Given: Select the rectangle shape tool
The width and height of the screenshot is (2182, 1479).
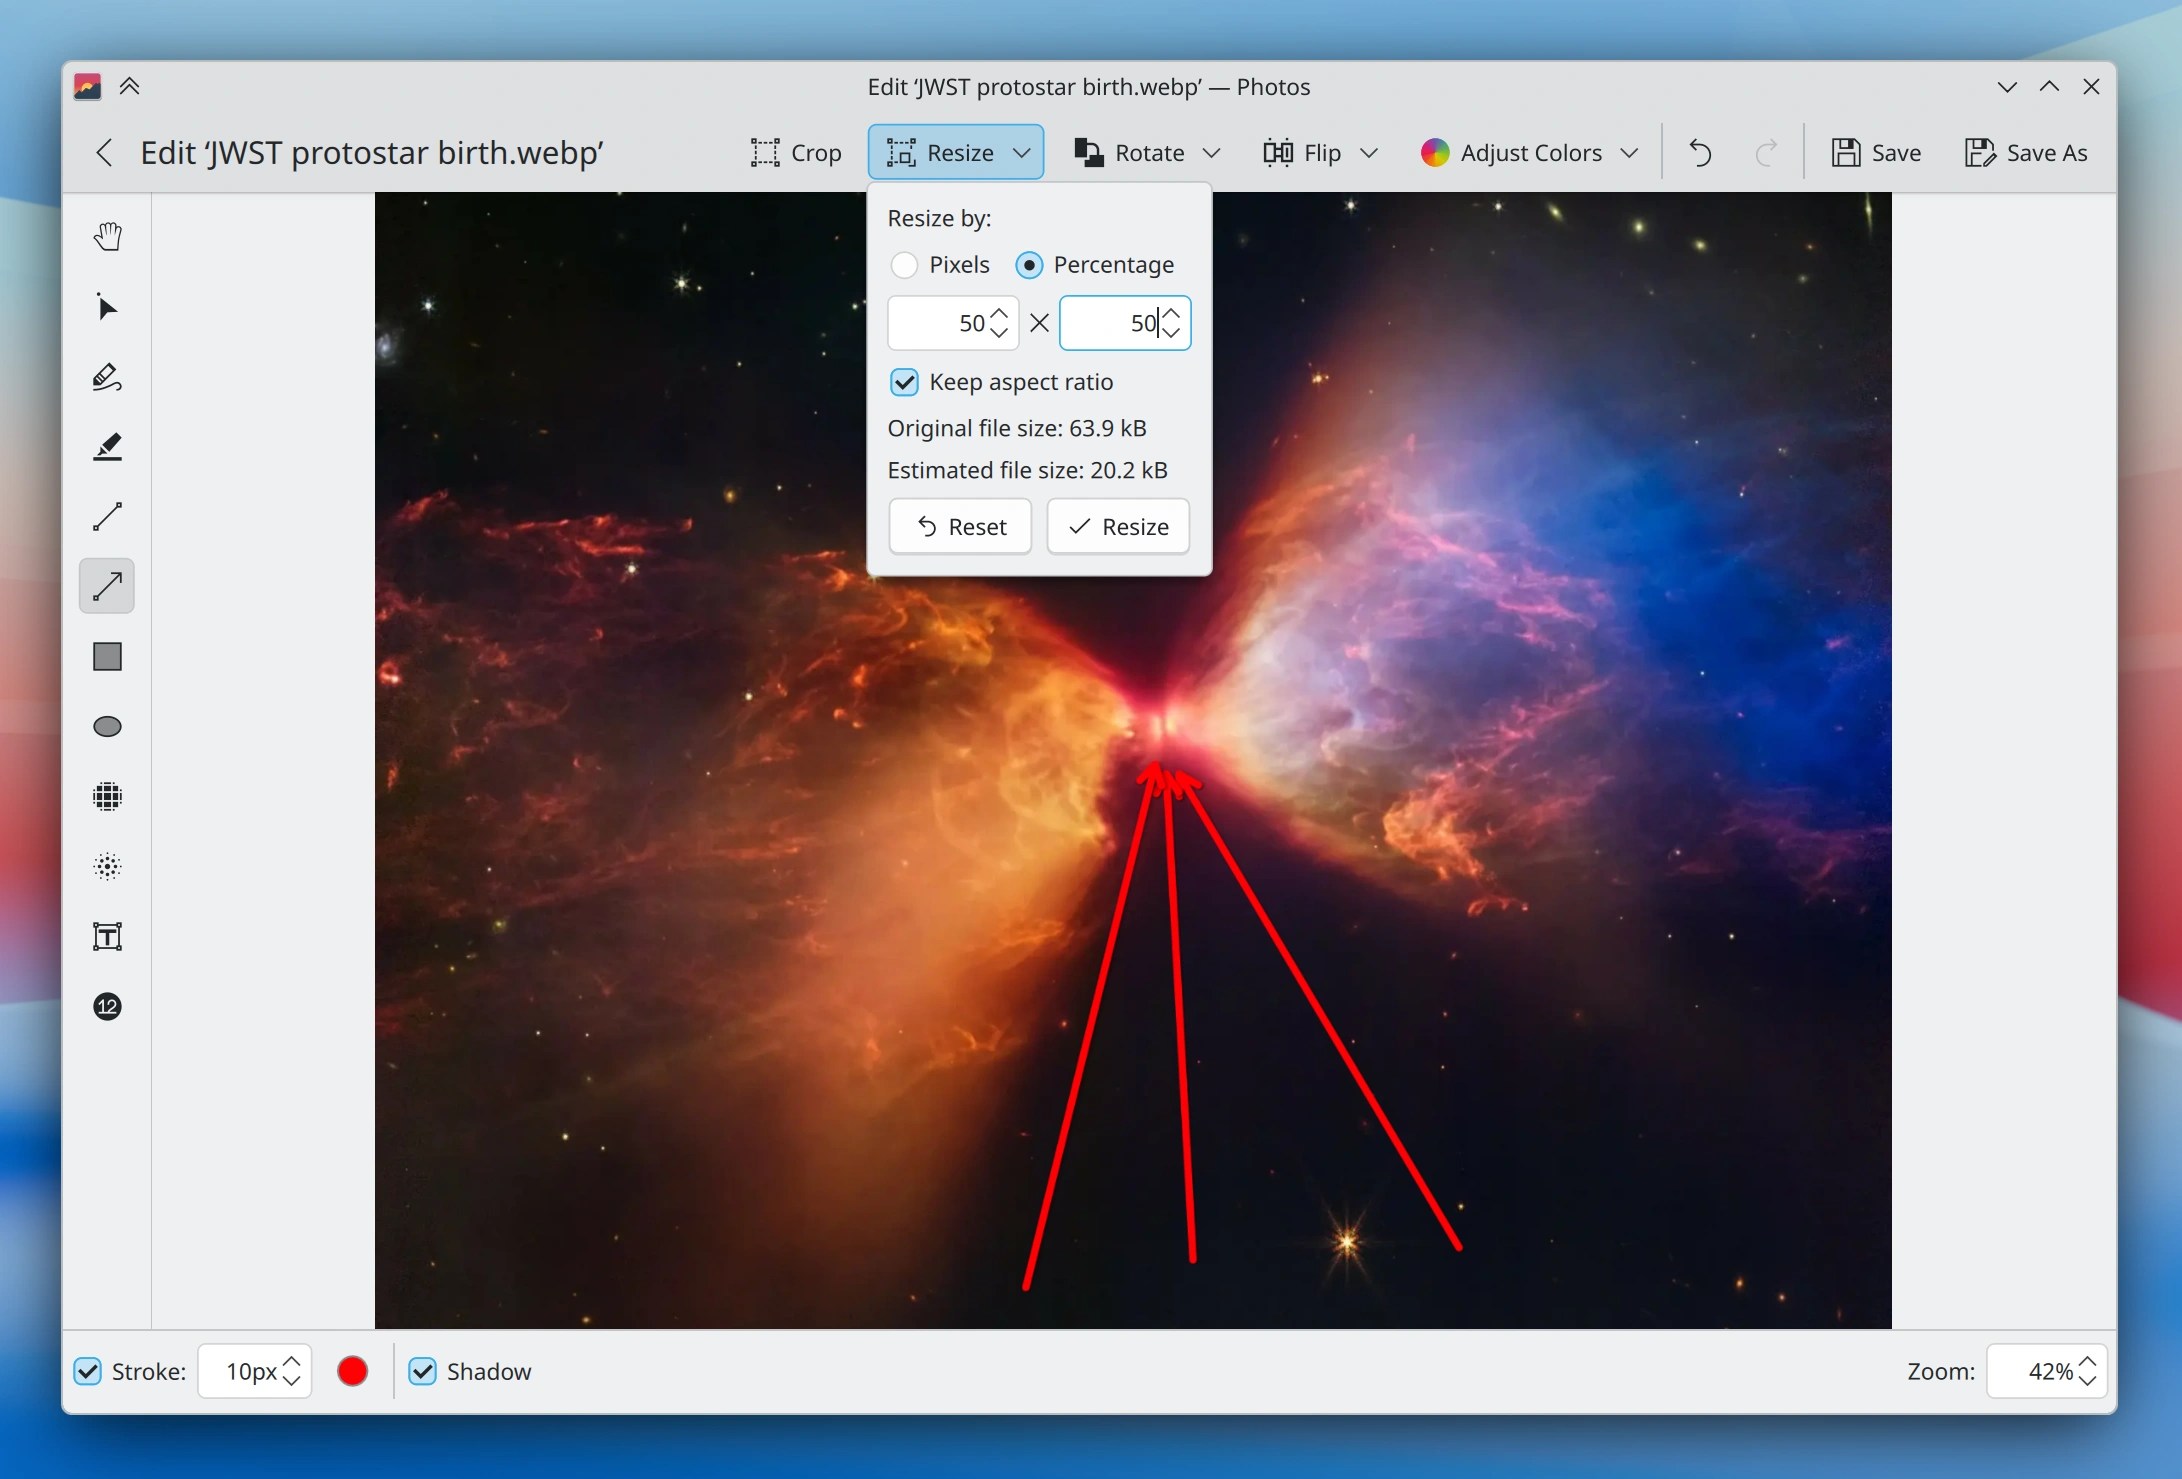Looking at the screenshot, I should tap(107, 657).
